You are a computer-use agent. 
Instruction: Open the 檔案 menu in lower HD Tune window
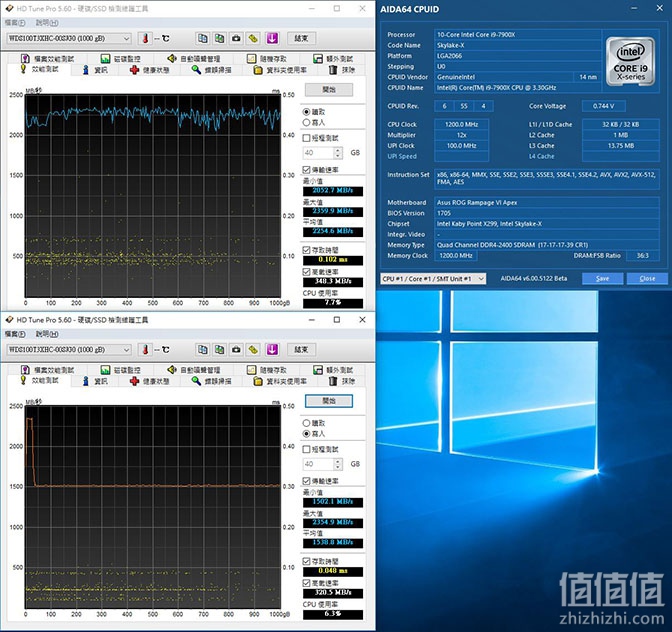coord(15,334)
